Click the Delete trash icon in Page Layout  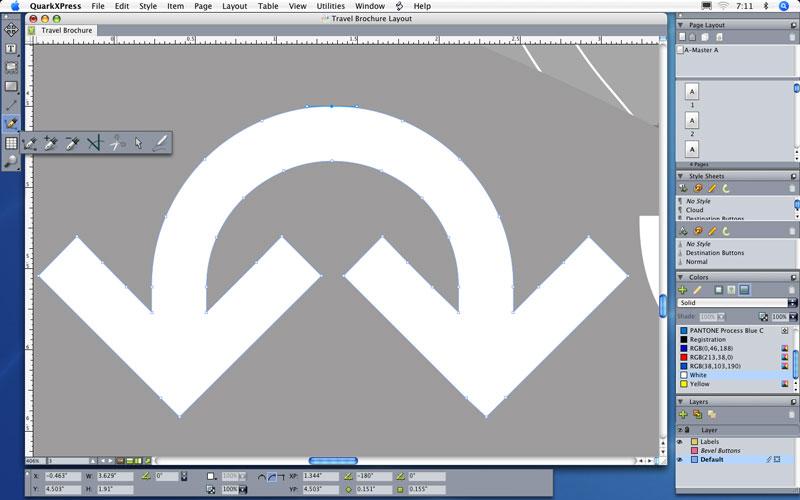coord(792,37)
